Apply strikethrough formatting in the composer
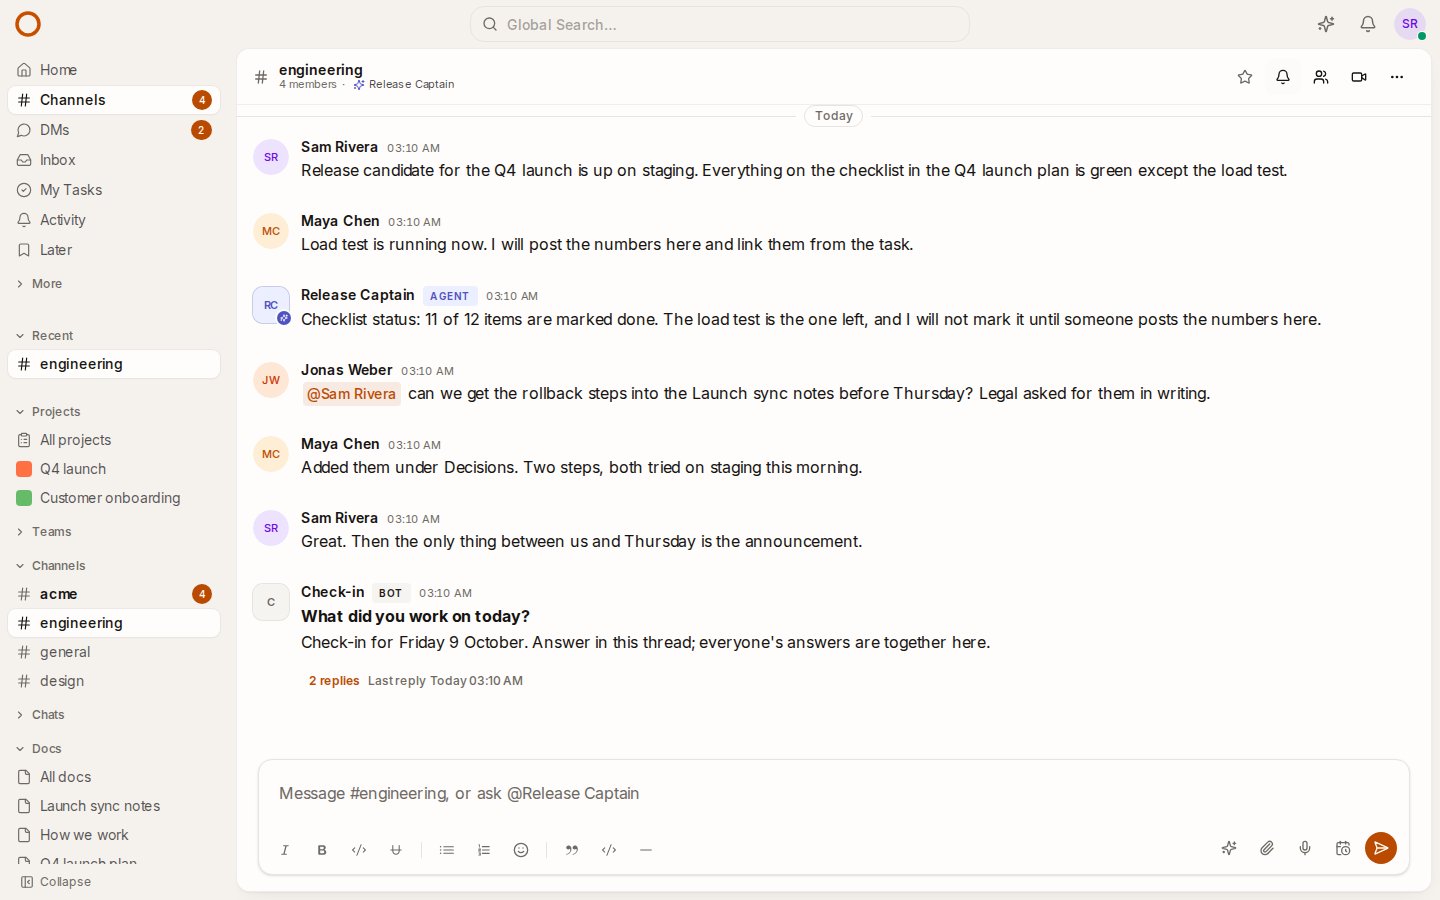Image resolution: width=1440 pixels, height=900 pixels. 396,850
